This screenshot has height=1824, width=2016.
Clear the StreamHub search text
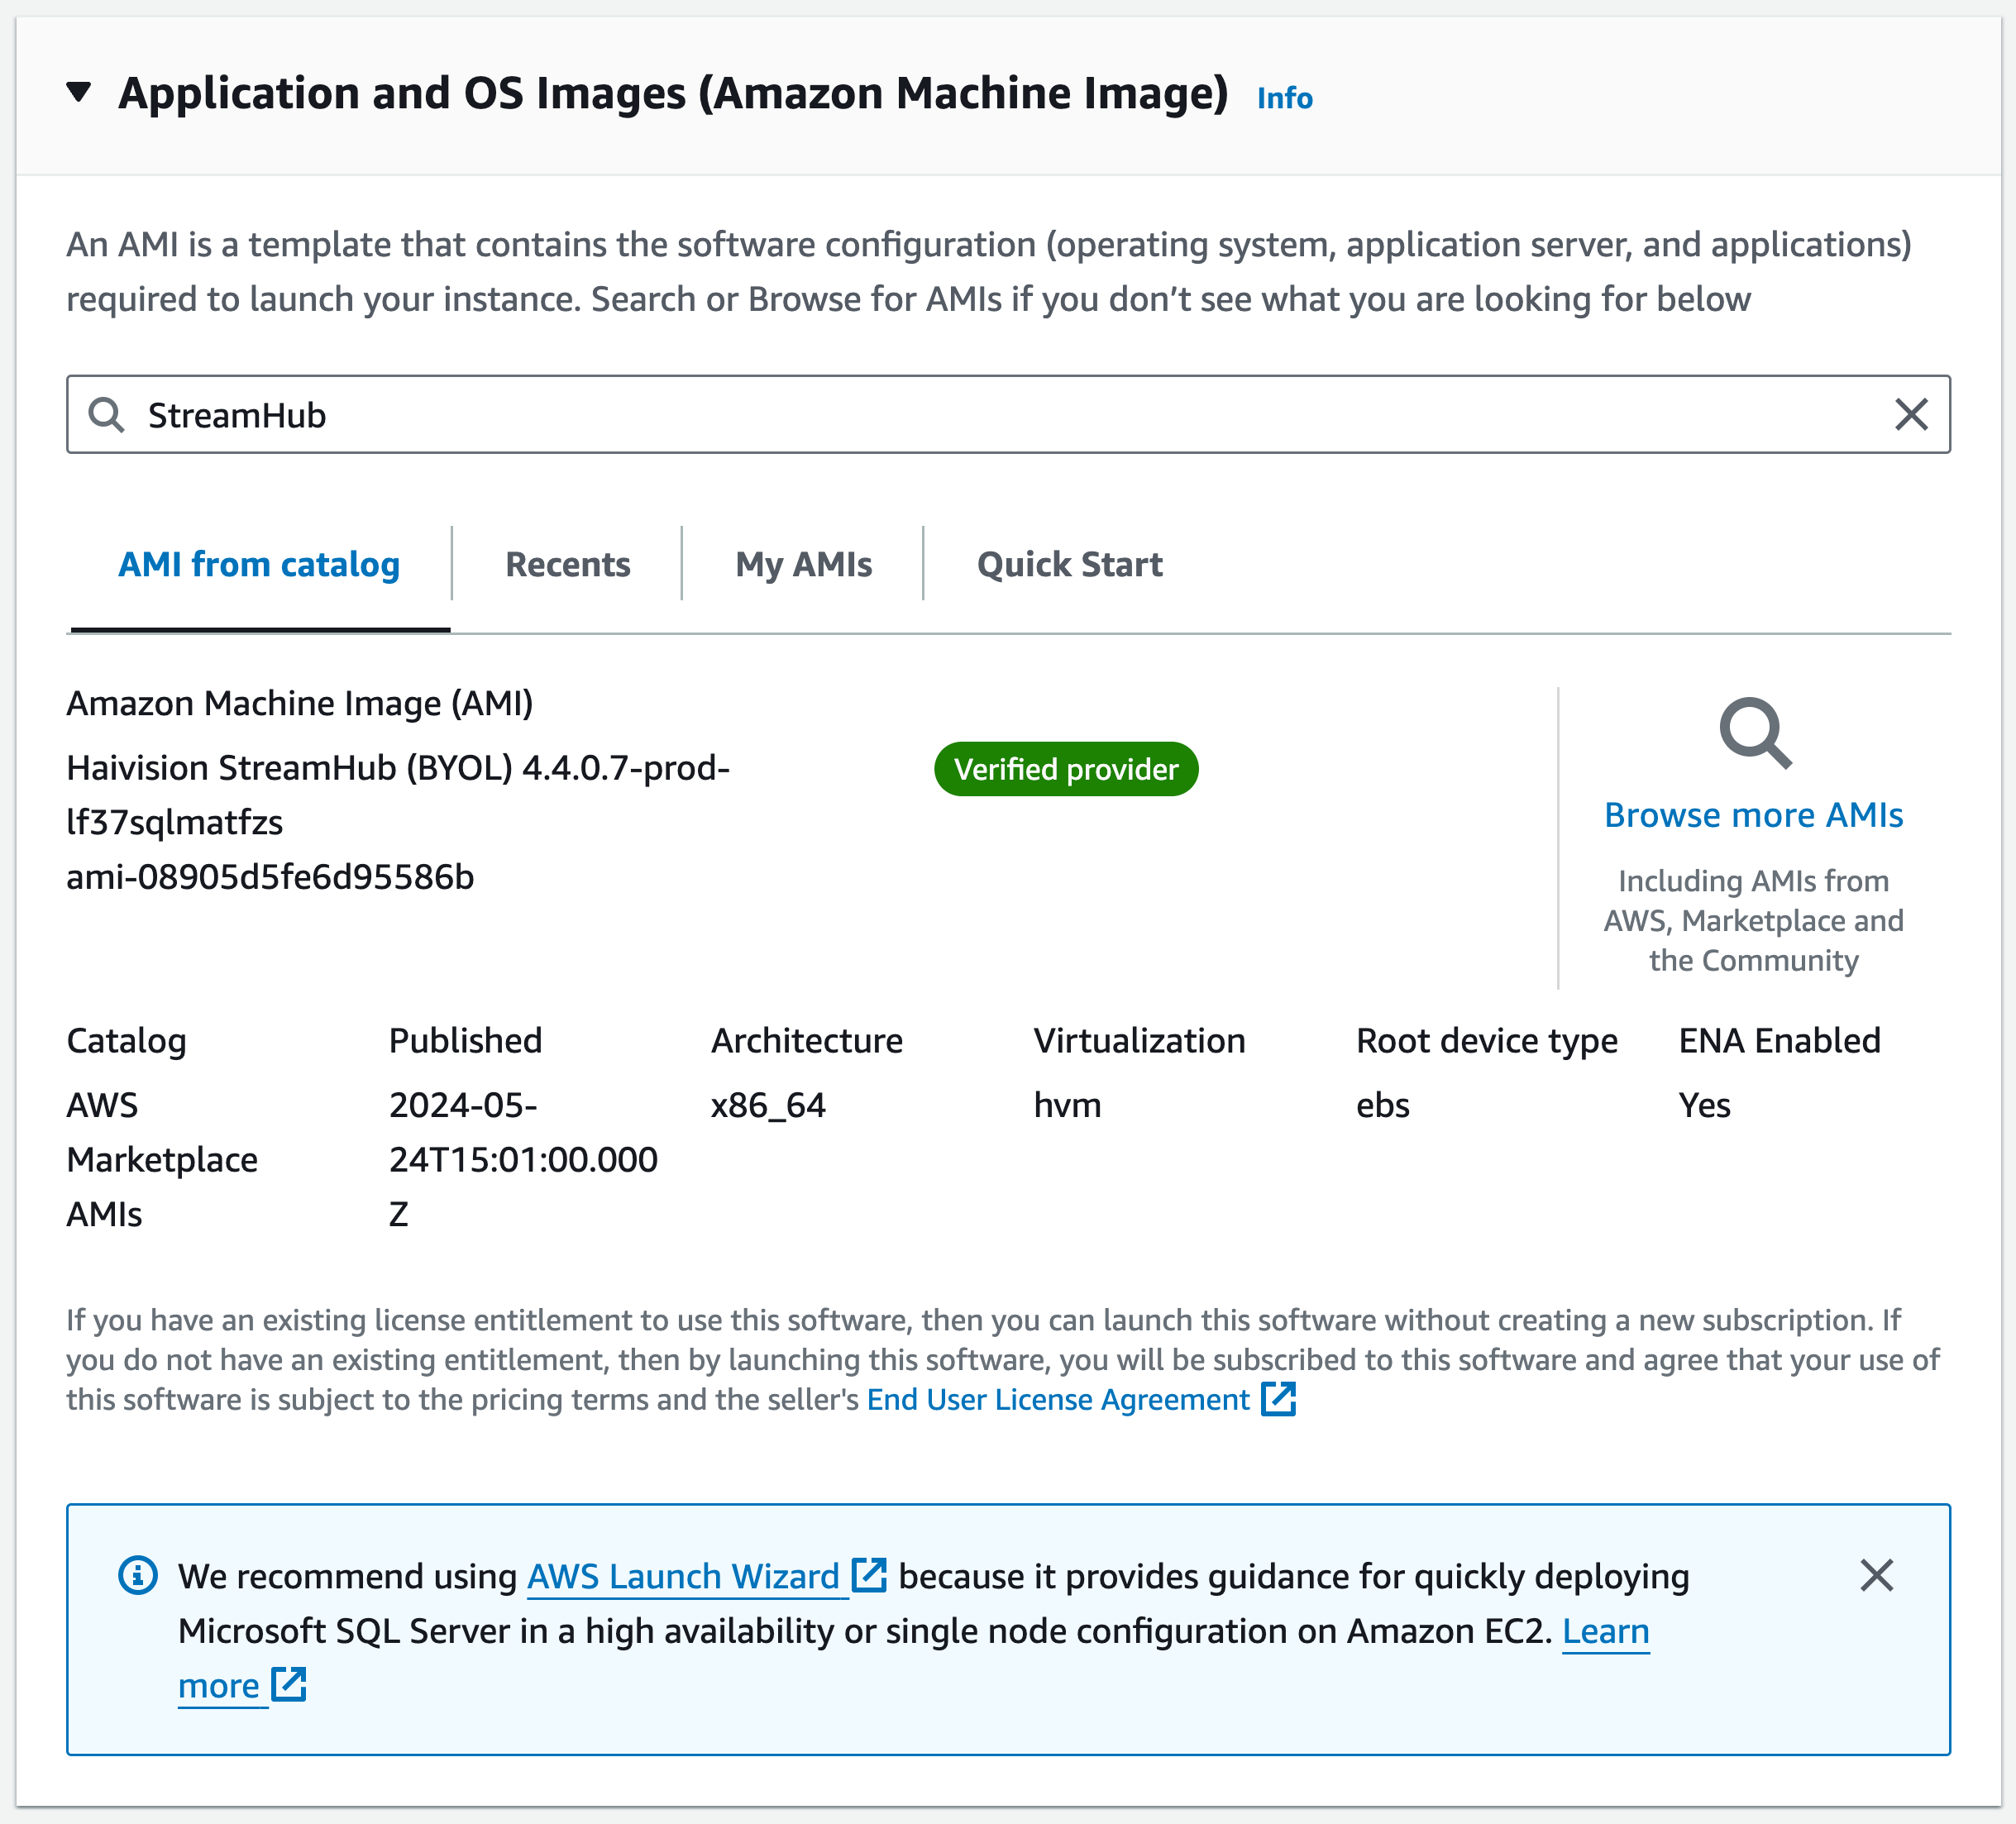1910,415
